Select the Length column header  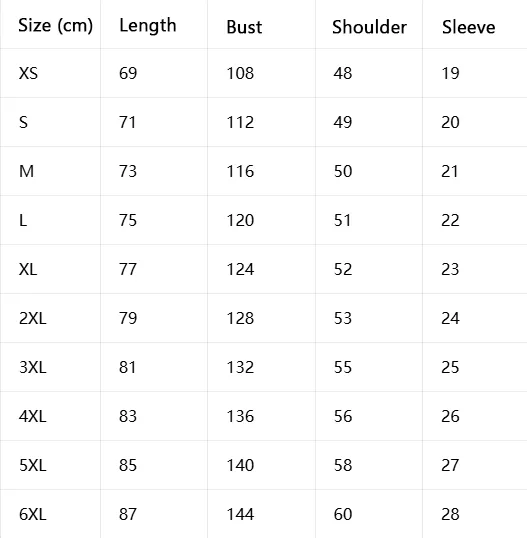pos(148,26)
